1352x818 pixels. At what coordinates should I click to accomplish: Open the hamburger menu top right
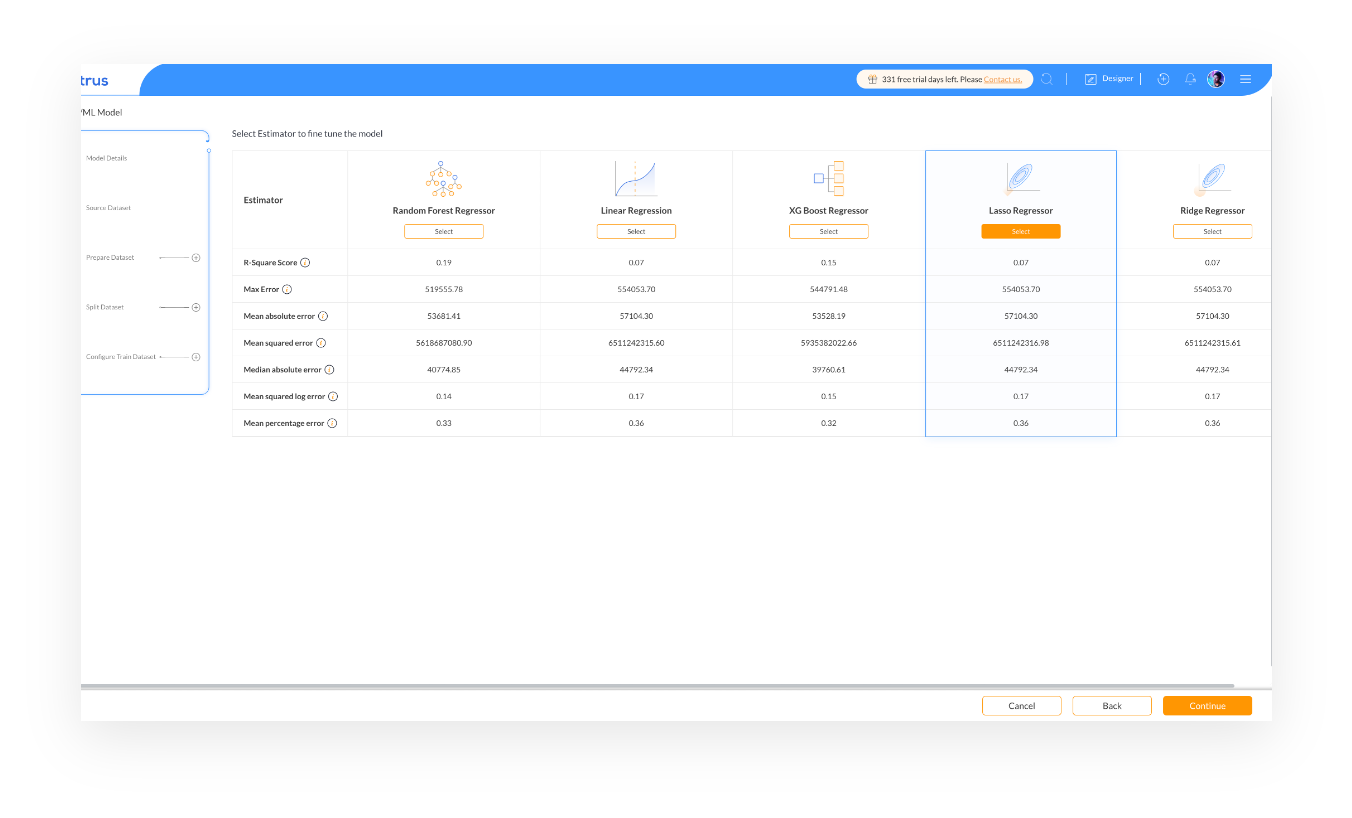[1245, 78]
